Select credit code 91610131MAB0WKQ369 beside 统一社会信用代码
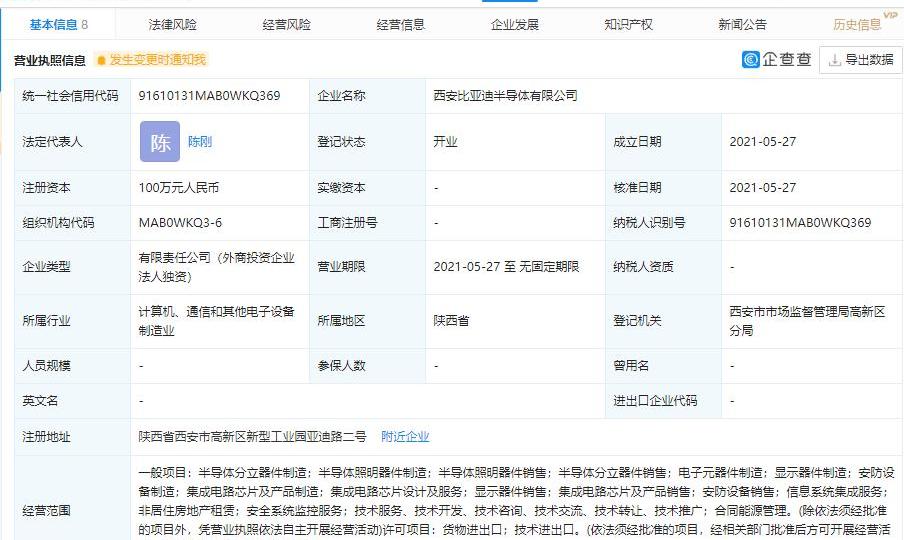Viewport: 904px width, 540px height. pyautogui.click(x=209, y=96)
